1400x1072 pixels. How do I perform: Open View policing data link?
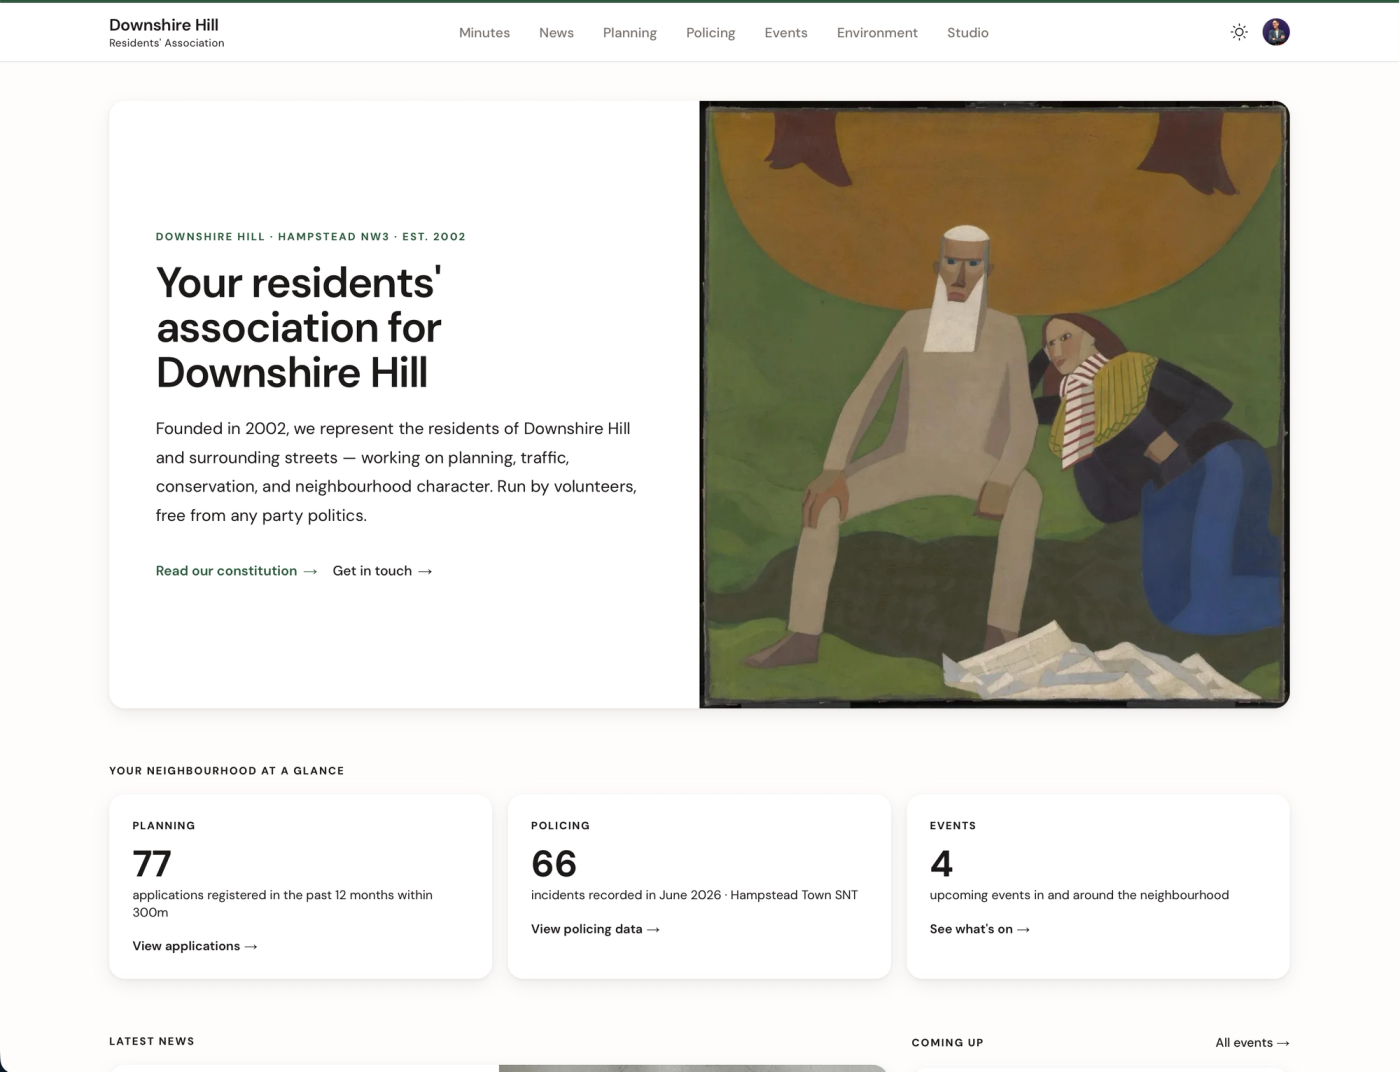click(595, 929)
